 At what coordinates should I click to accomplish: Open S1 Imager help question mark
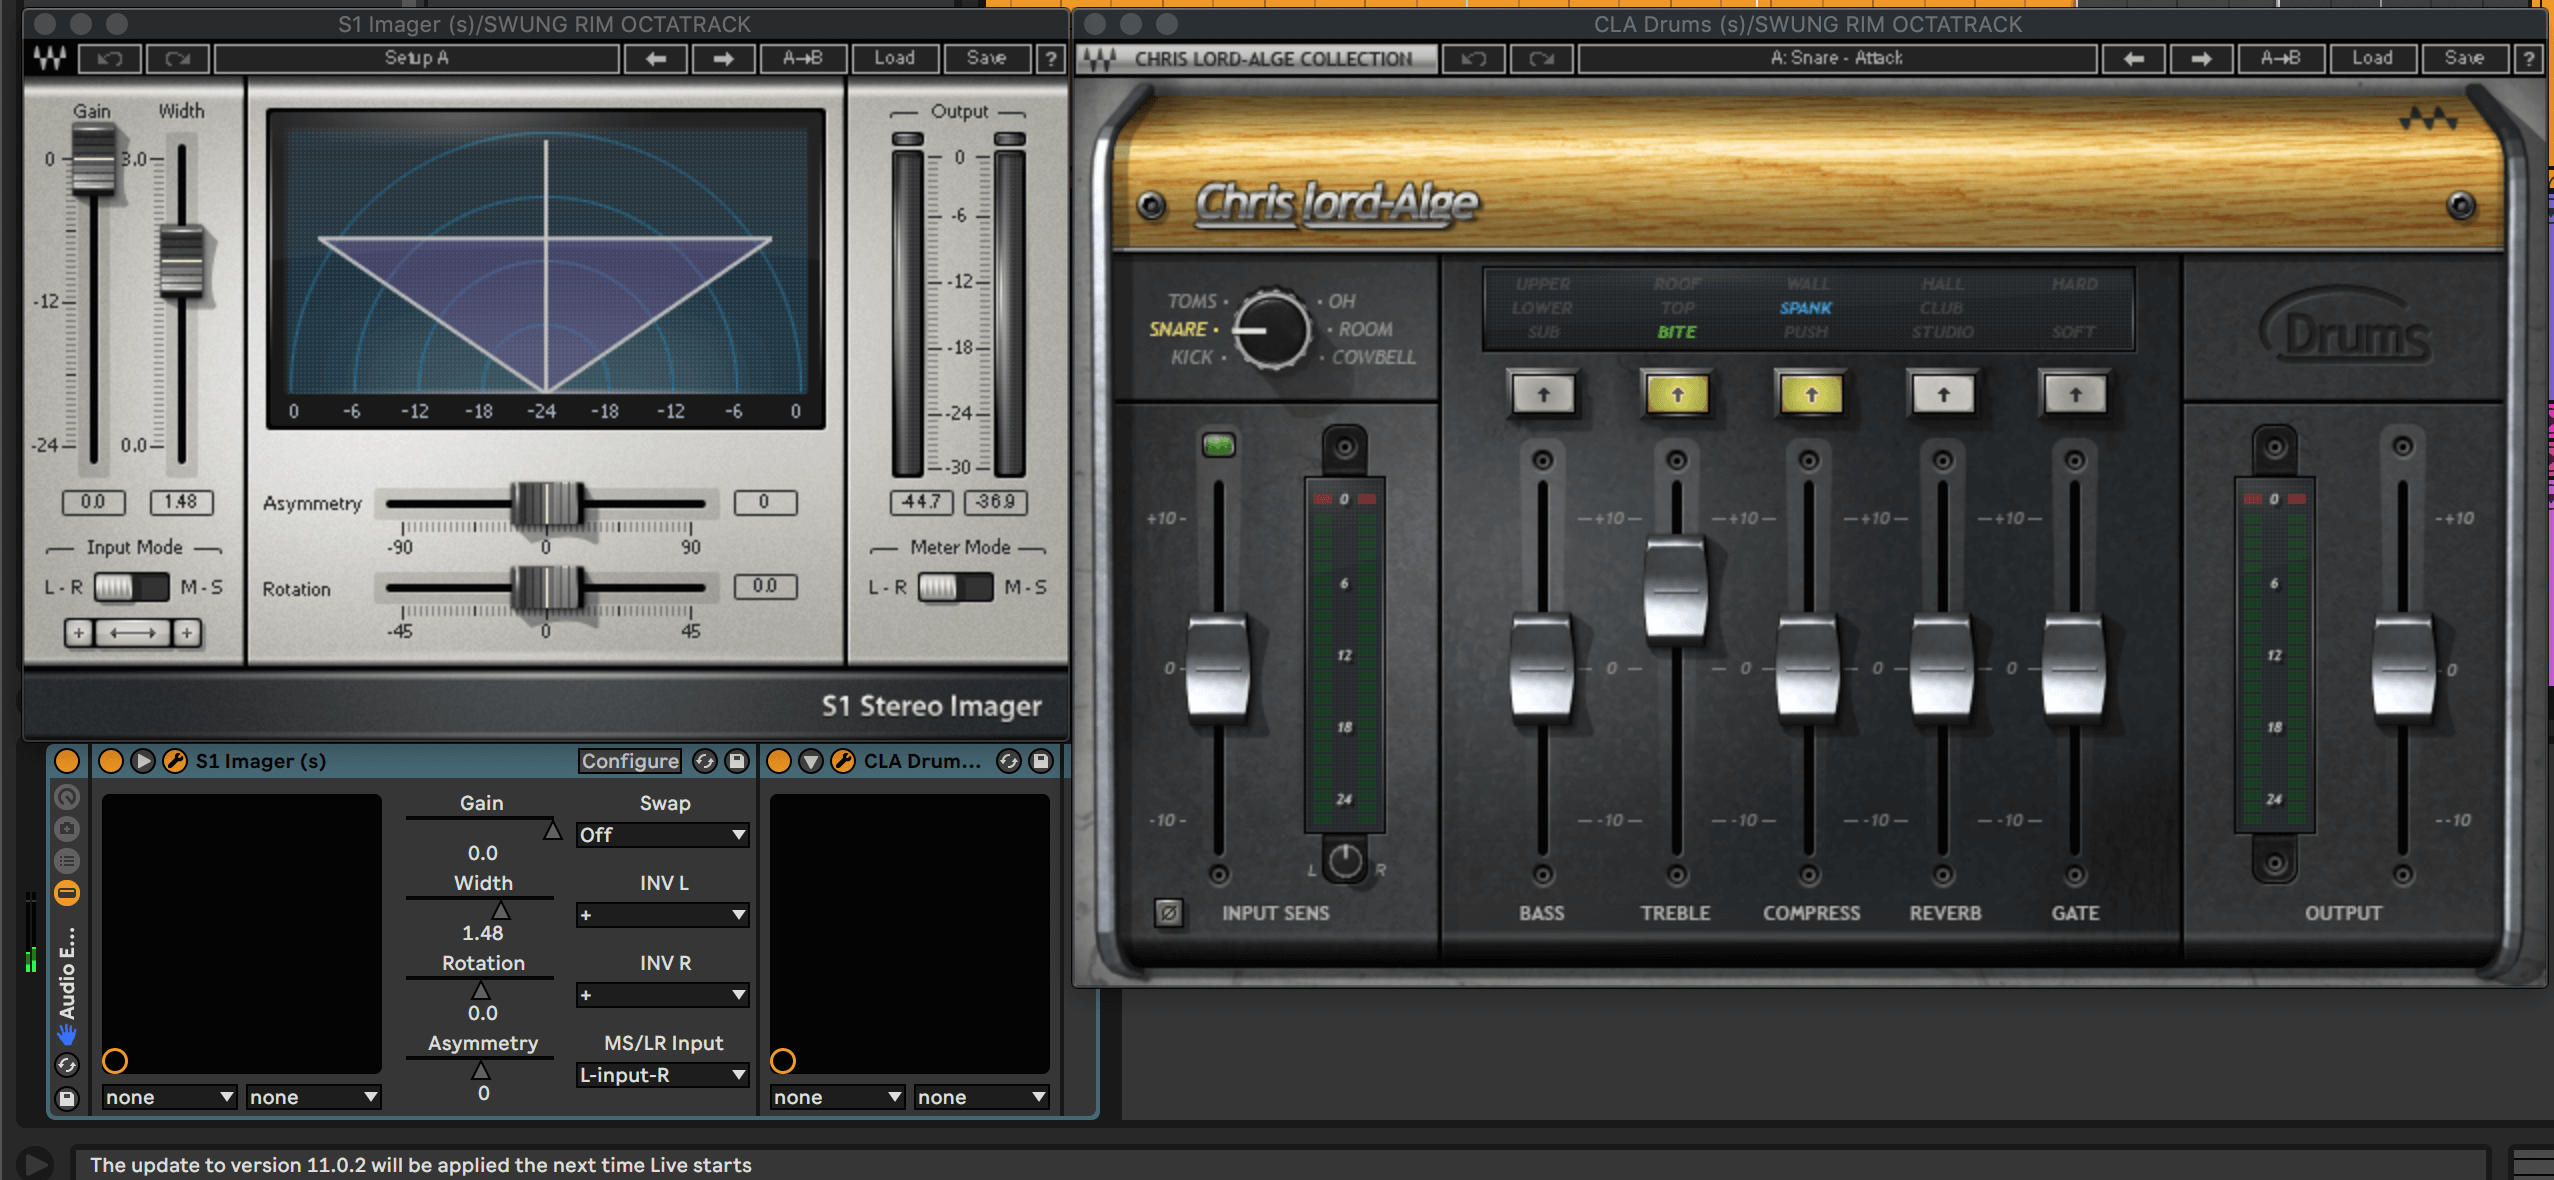(x=1050, y=59)
